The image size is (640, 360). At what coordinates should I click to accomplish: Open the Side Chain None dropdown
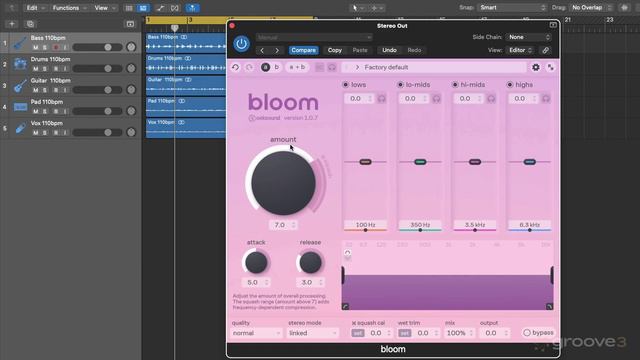[x=529, y=37]
